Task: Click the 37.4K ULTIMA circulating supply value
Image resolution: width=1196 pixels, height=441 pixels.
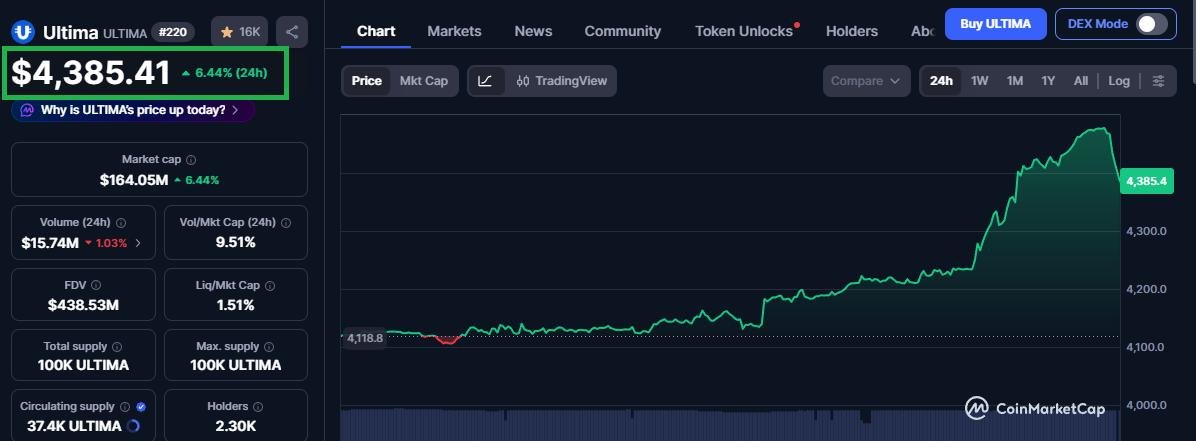Action: click(74, 426)
